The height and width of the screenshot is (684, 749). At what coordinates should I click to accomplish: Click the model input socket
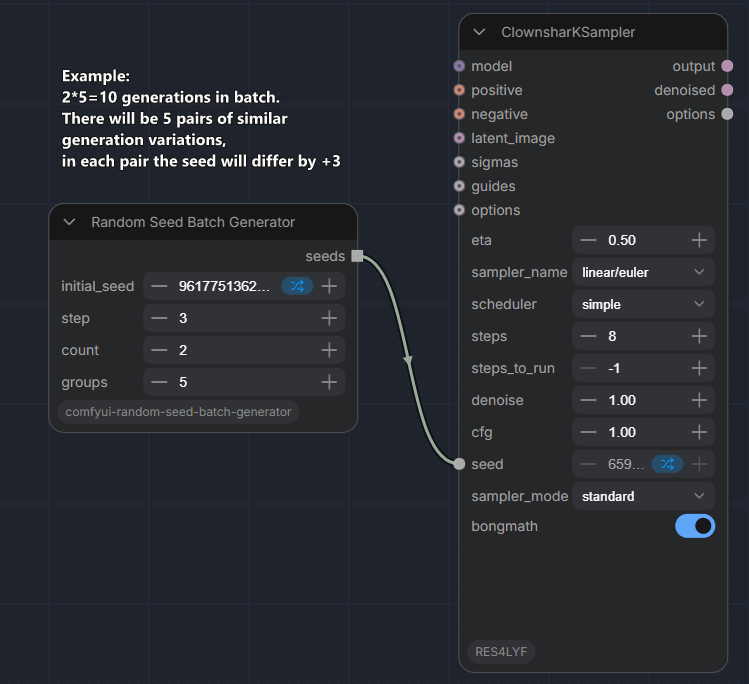(x=459, y=66)
